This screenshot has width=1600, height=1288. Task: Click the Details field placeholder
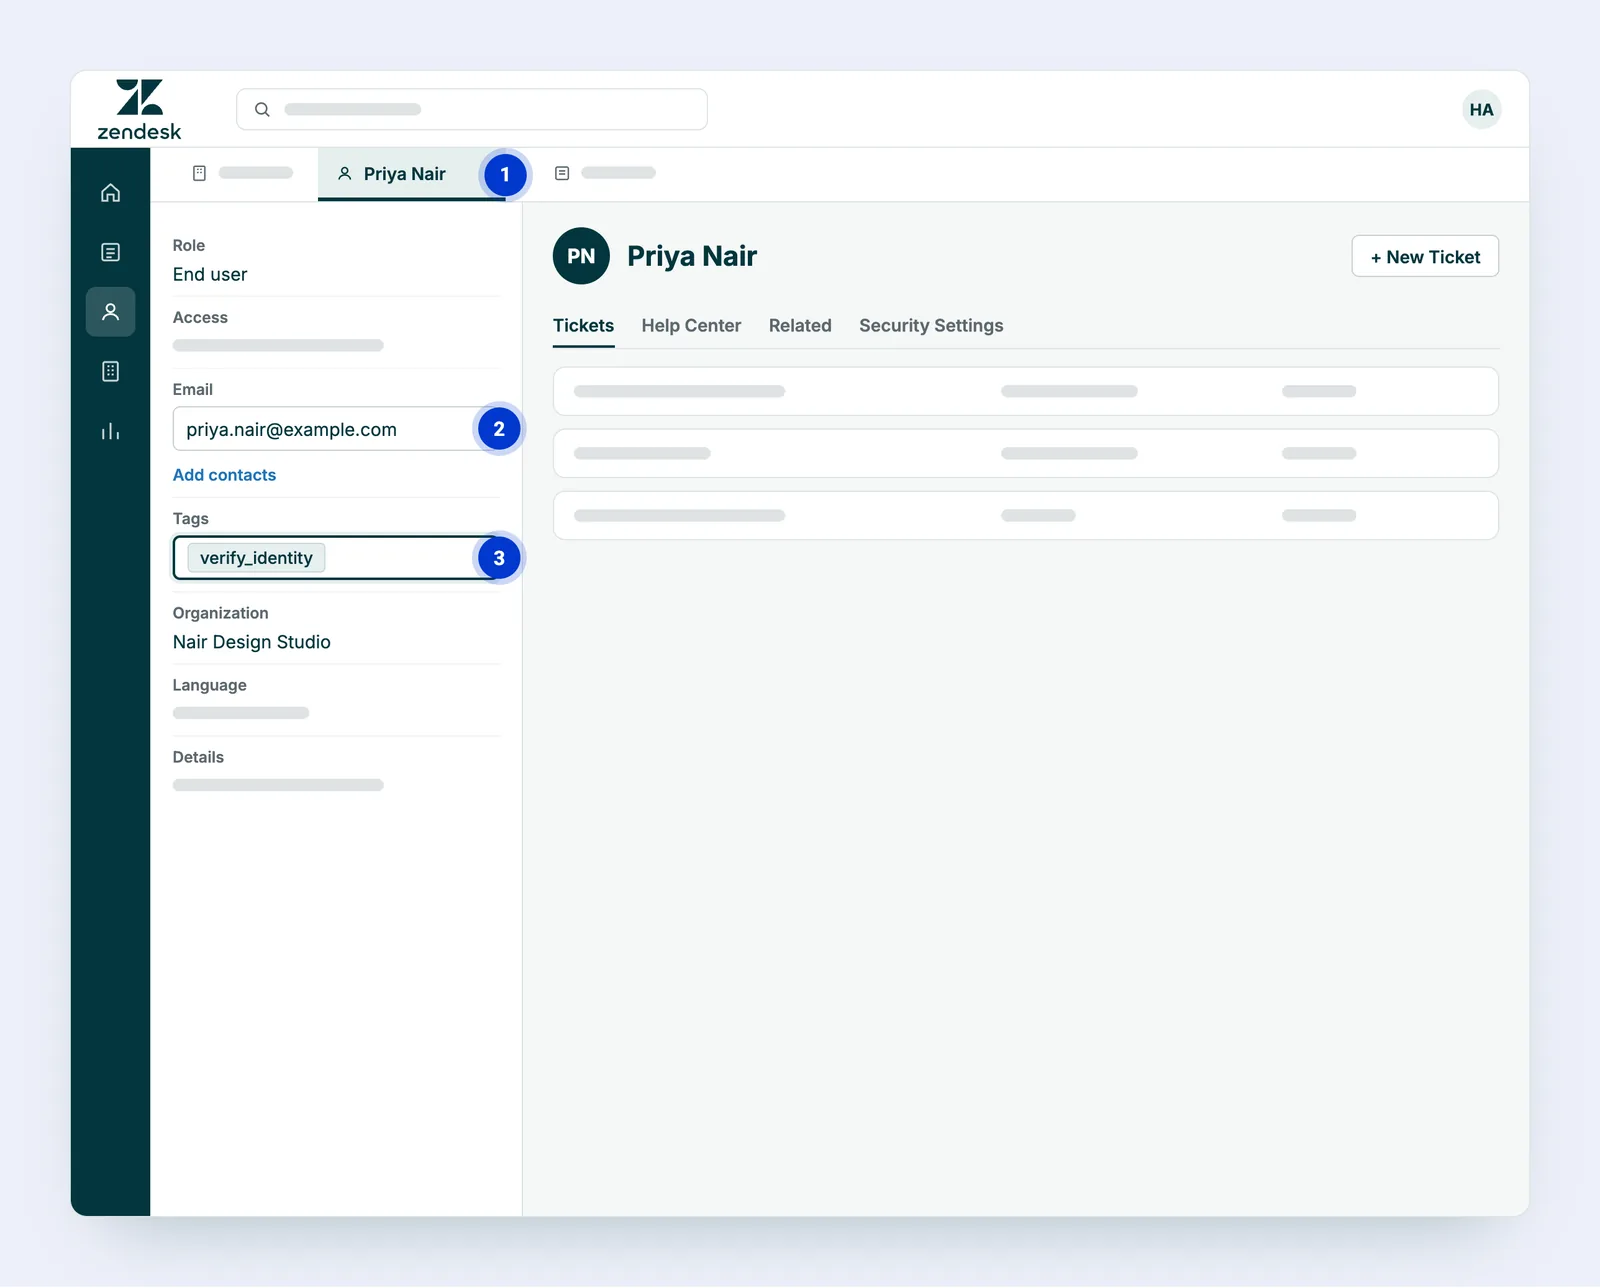coord(278,785)
